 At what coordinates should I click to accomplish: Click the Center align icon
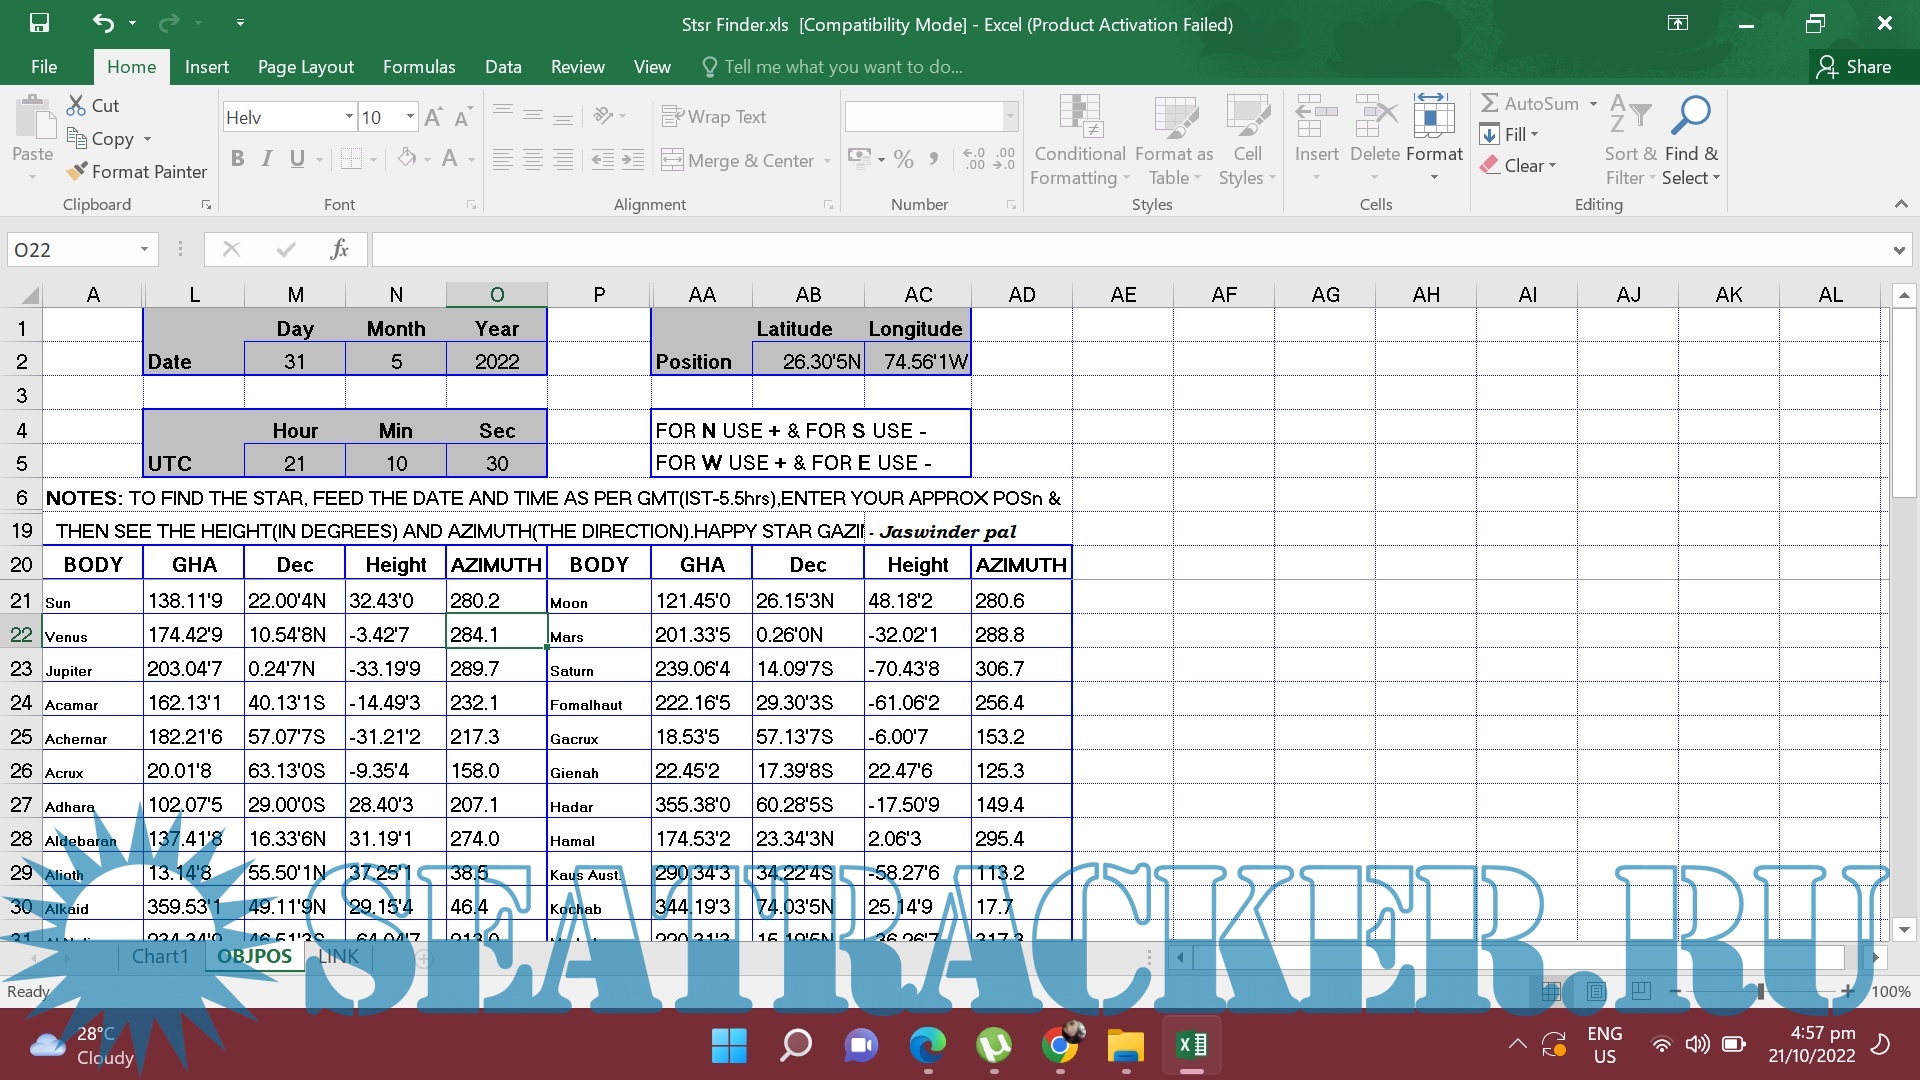tap(533, 160)
